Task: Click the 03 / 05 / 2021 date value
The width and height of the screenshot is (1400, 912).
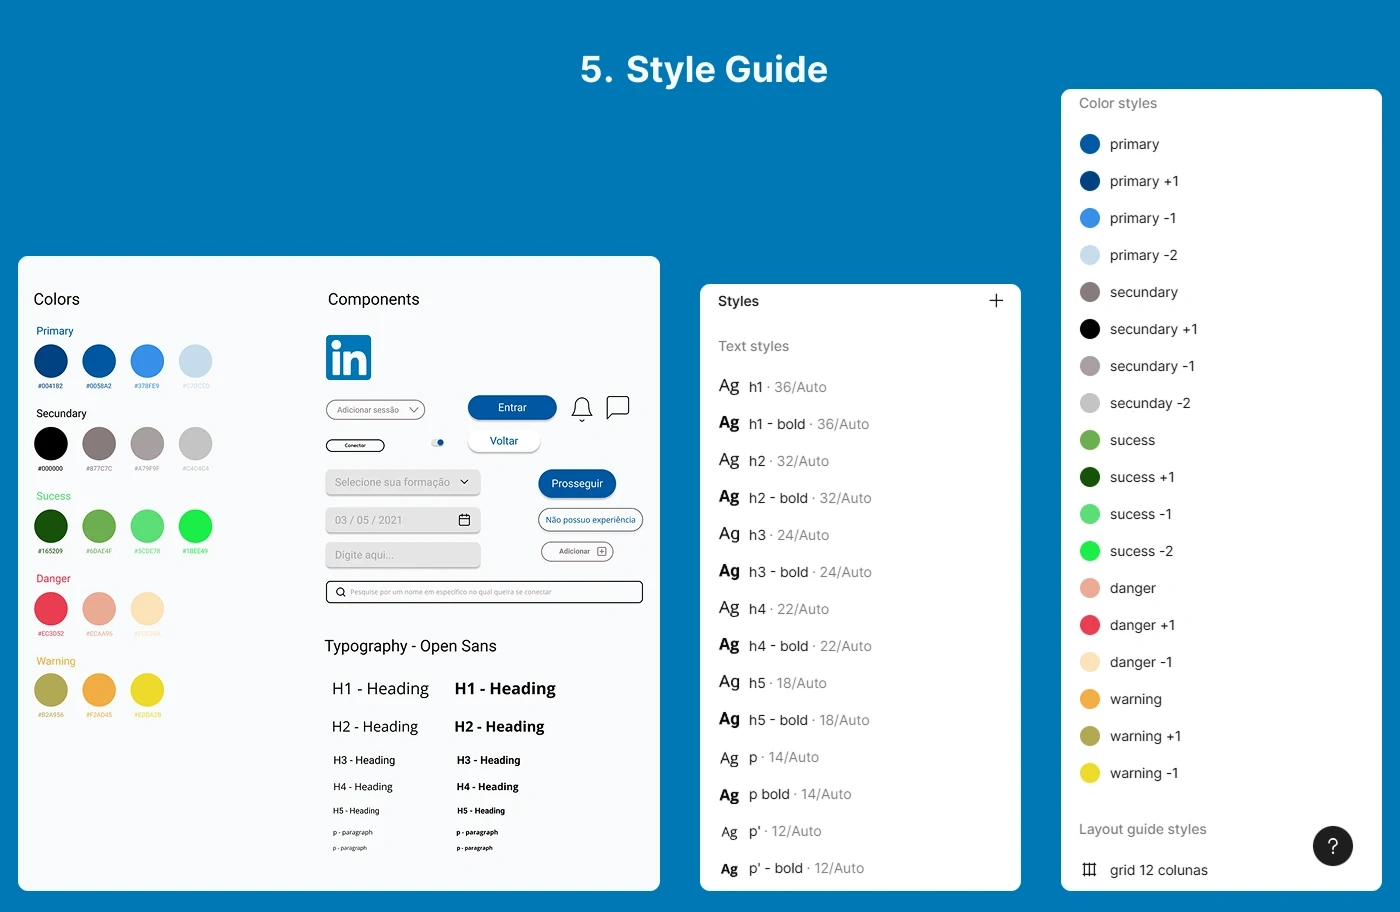Action: [x=368, y=520]
